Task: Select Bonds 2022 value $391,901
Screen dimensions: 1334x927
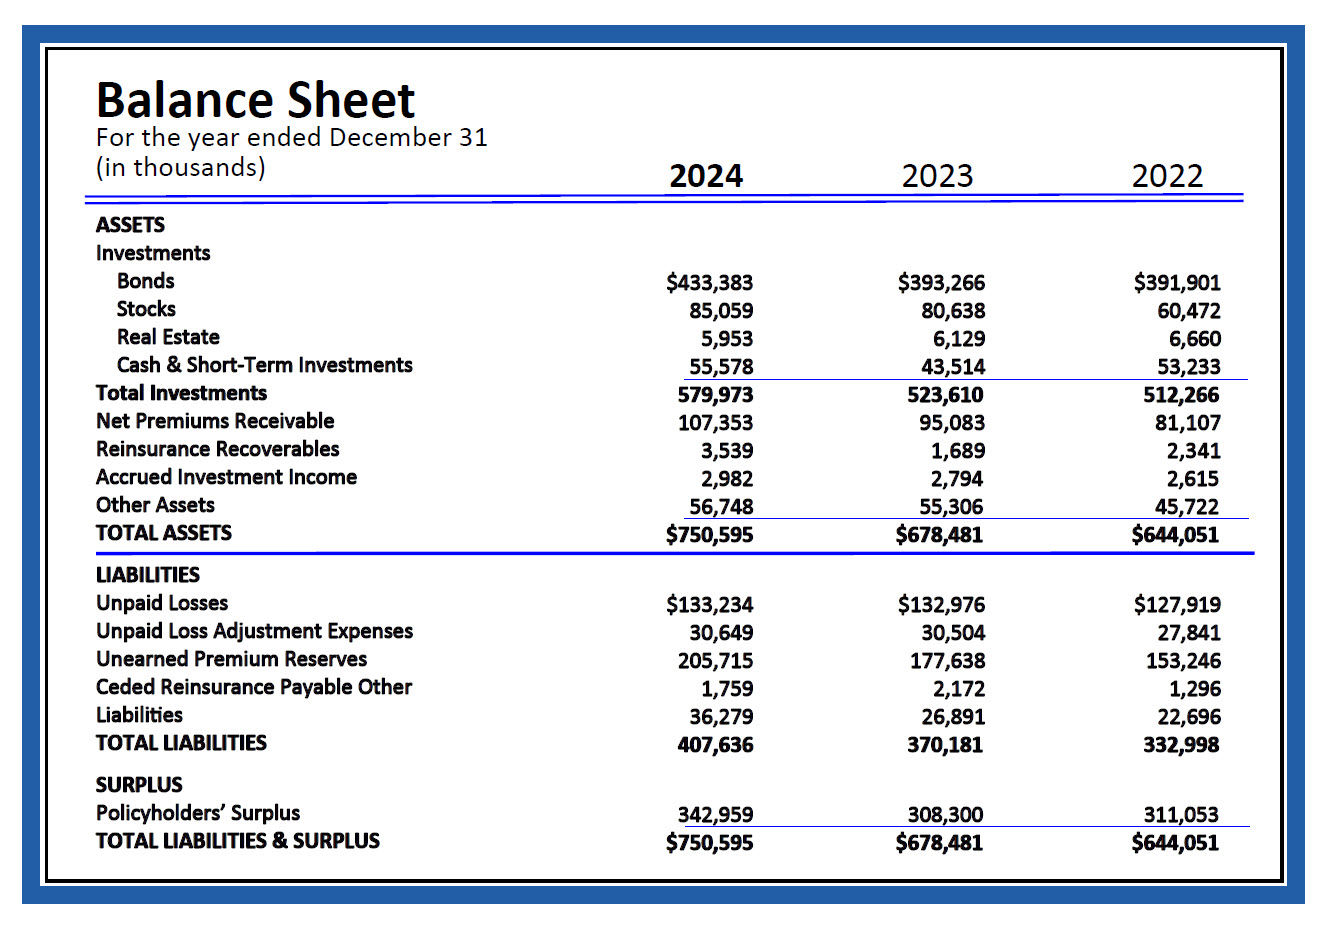Action: tap(1177, 283)
